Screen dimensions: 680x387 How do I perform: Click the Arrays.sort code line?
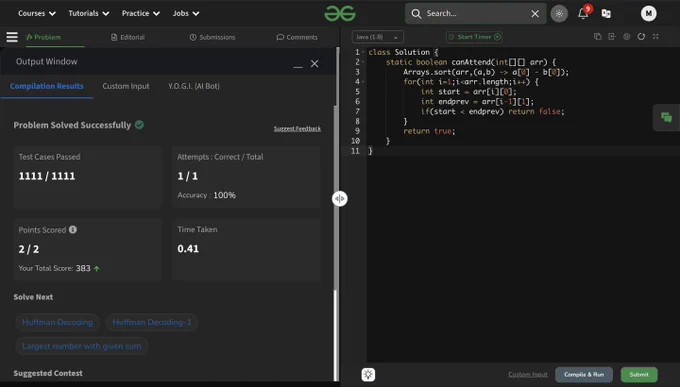click(486, 72)
